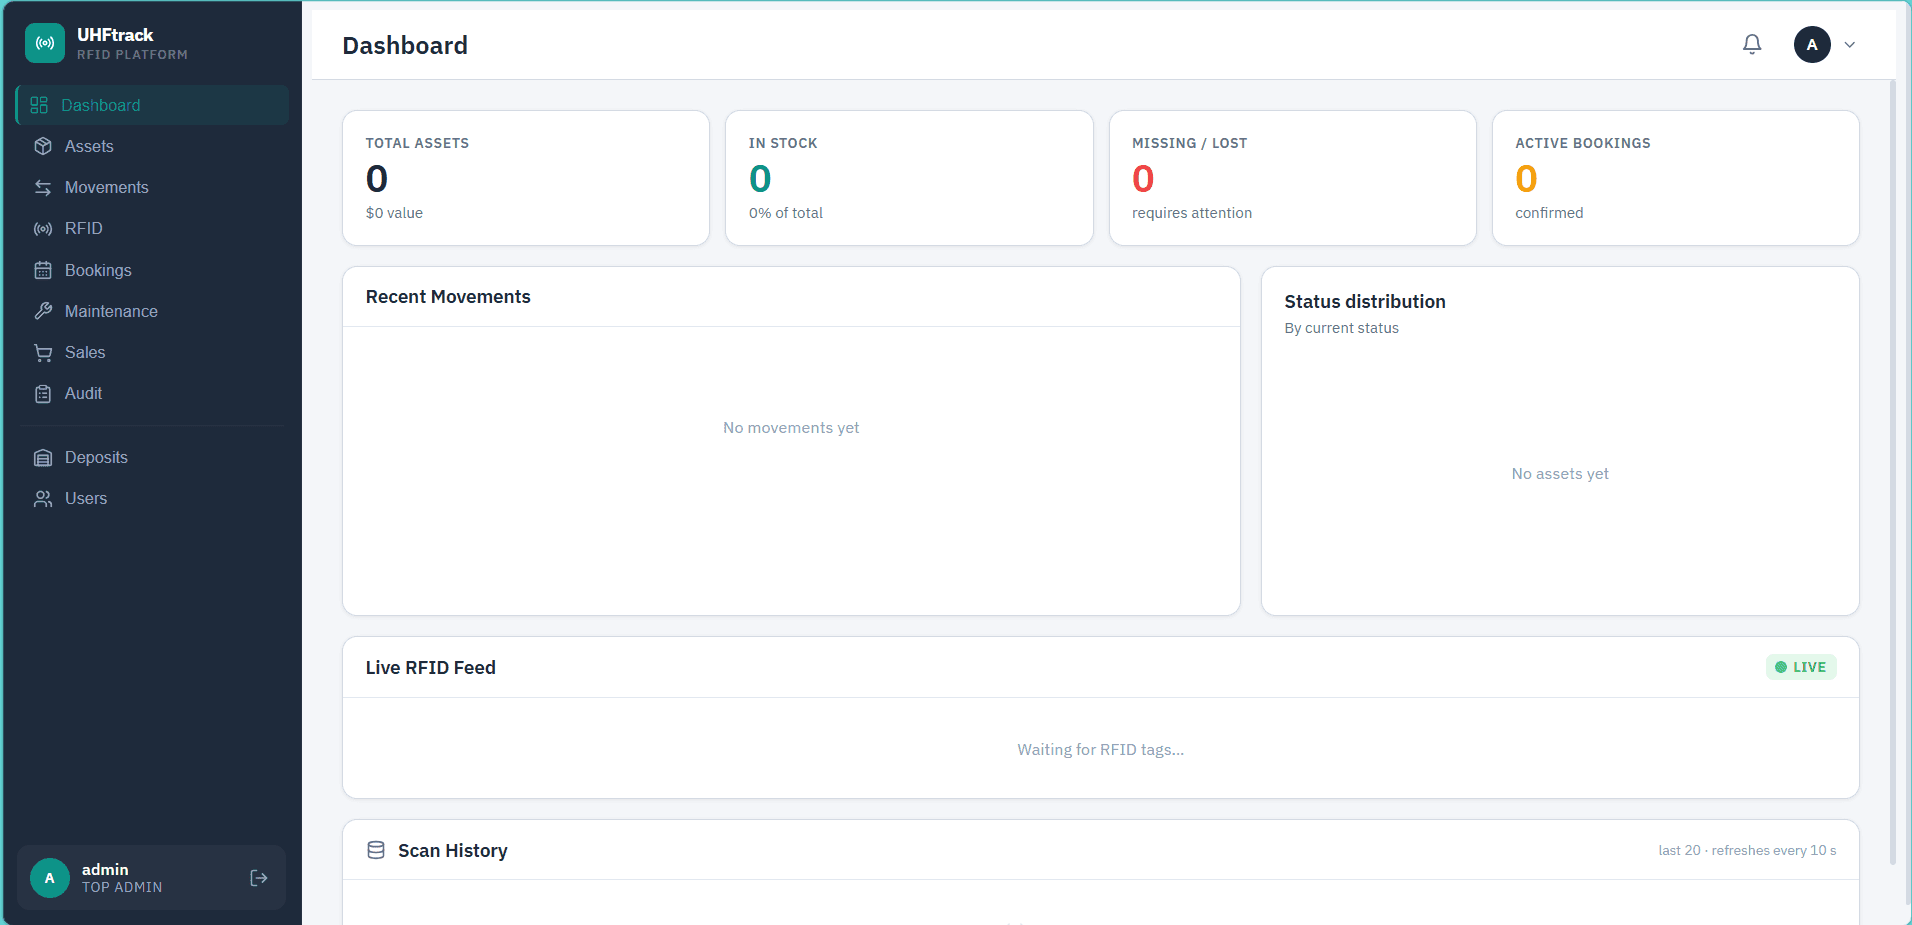Open Movements section

(152, 187)
